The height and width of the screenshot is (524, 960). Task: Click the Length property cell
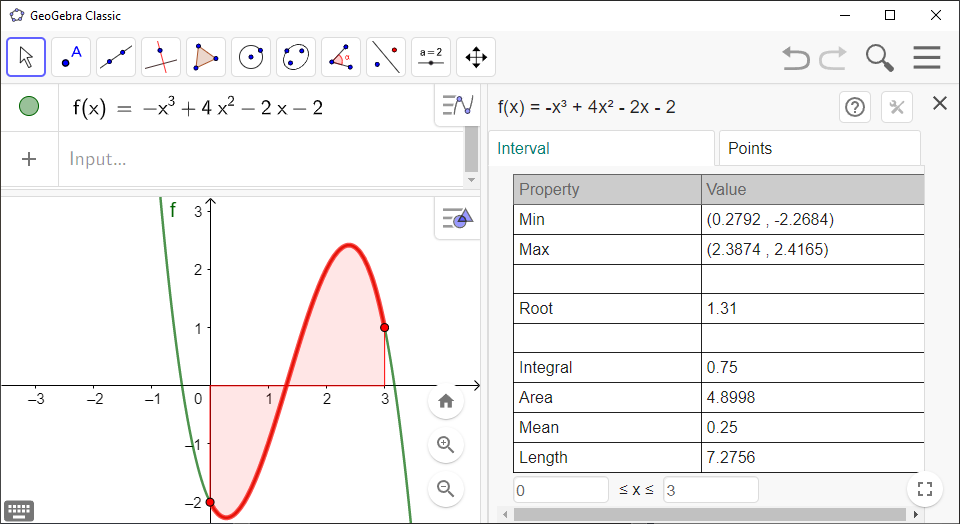click(x=607, y=457)
